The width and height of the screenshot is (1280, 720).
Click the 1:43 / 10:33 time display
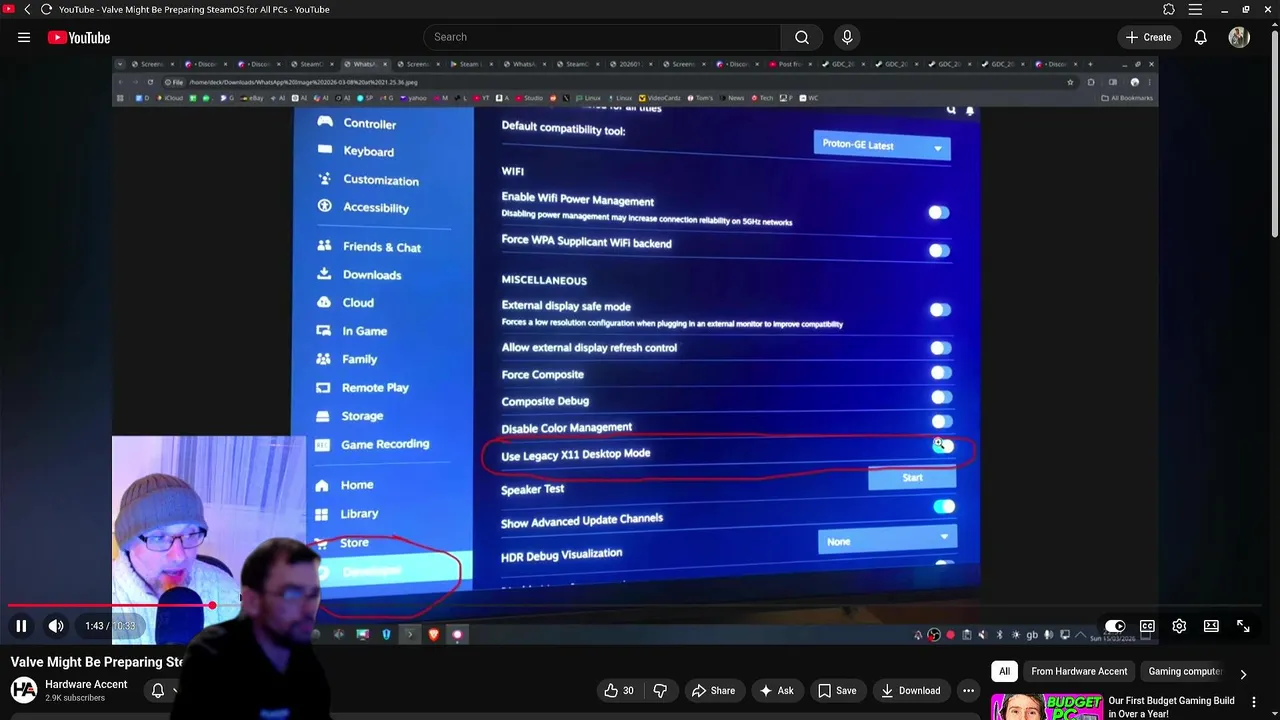coord(110,626)
